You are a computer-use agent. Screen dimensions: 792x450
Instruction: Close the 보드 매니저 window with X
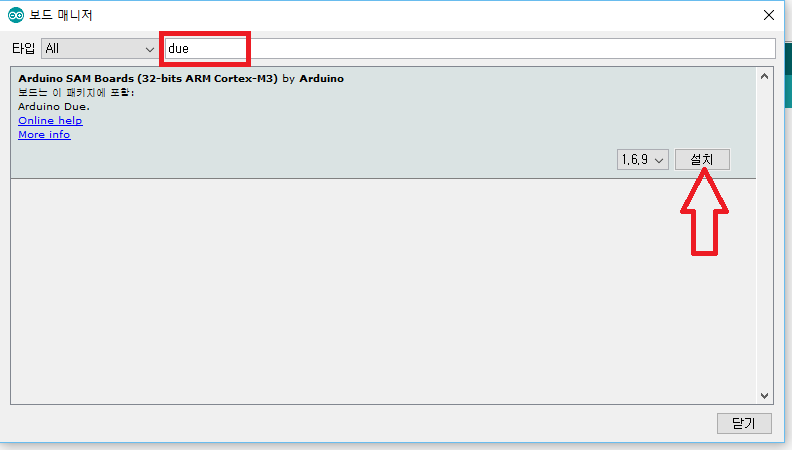[769, 15]
